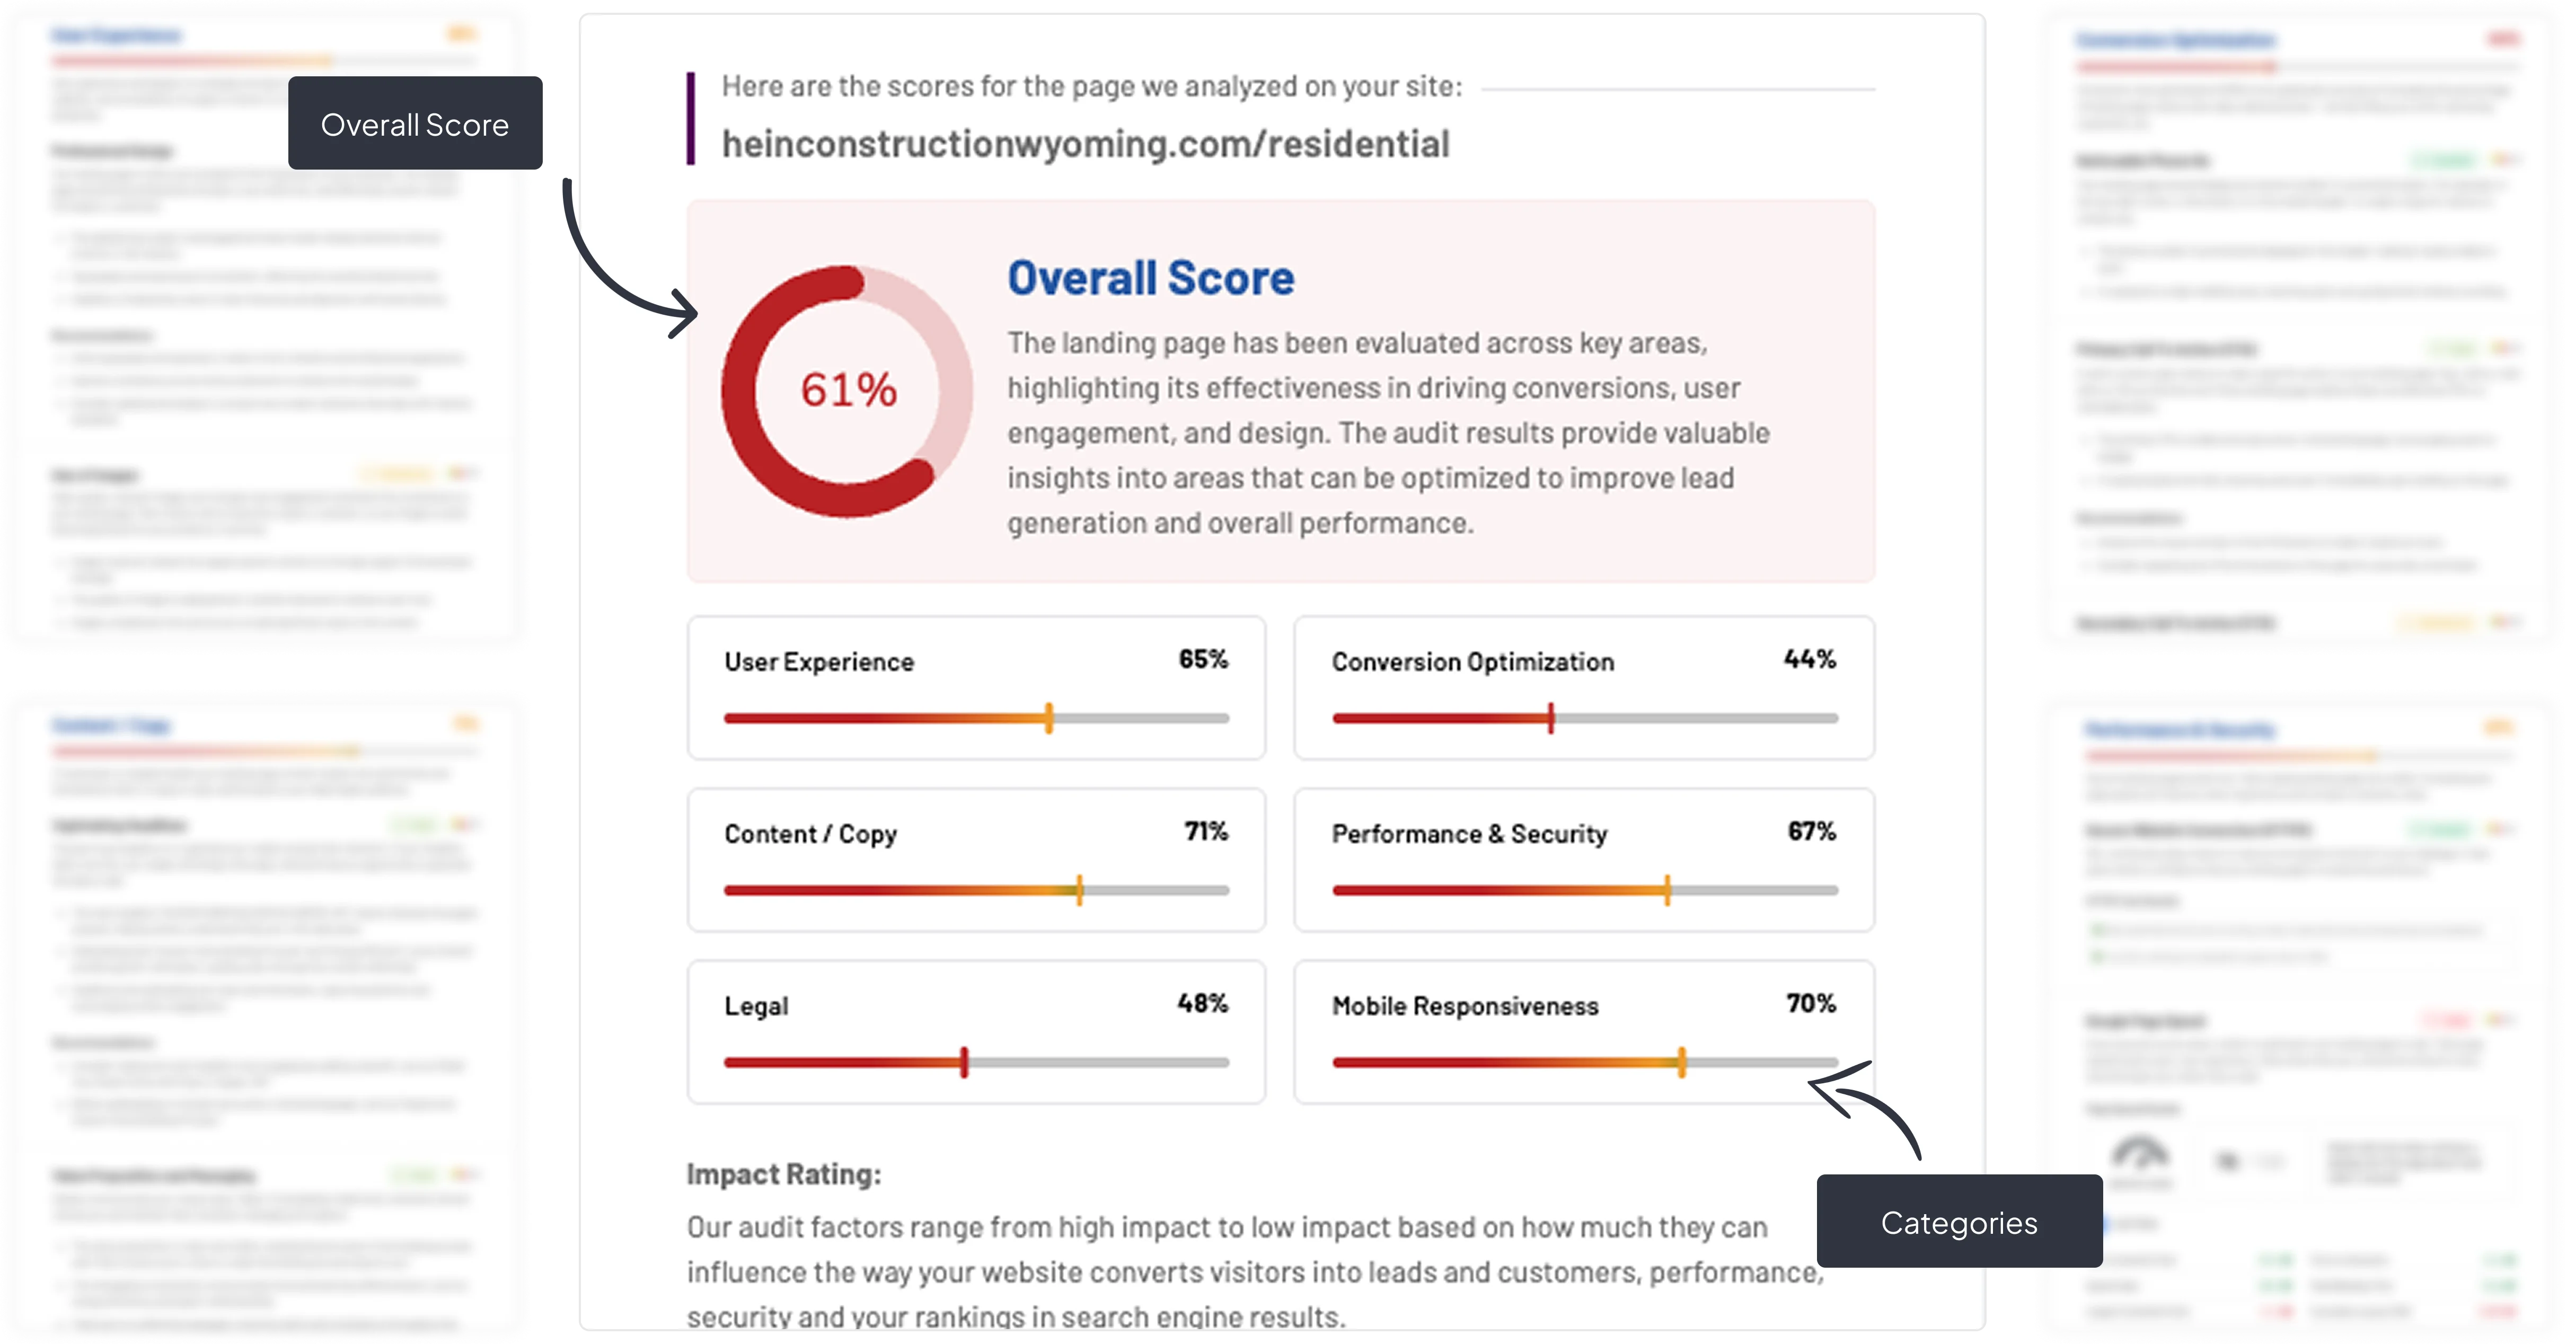Click the Conversion Optimization slider marker
This screenshot has width=2576, height=1344.
[x=1551, y=718]
